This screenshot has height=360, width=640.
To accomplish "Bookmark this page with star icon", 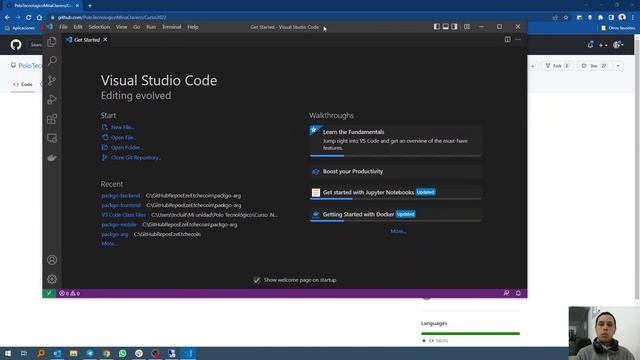I will pyautogui.click(x=566, y=18).
